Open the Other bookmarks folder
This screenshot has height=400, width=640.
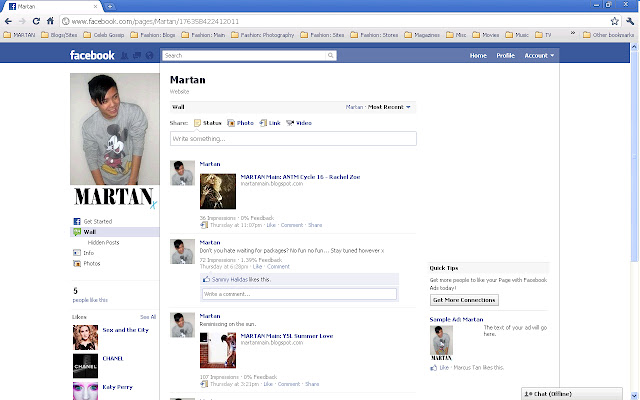(x=608, y=35)
